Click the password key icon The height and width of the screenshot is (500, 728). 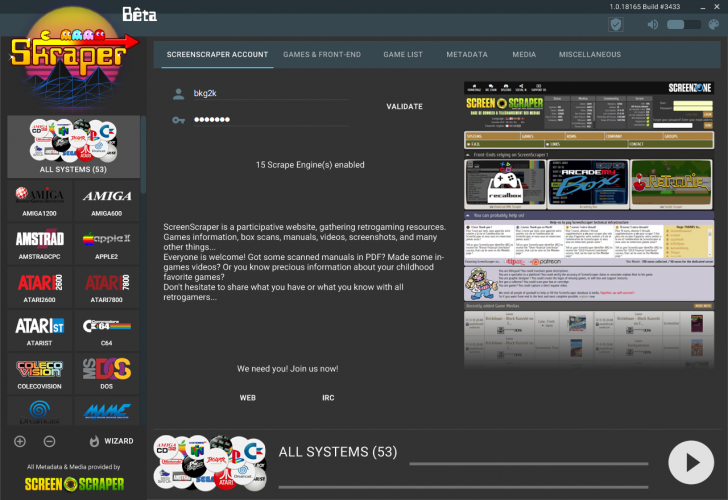pyautogui.click(x=178, y=120)
